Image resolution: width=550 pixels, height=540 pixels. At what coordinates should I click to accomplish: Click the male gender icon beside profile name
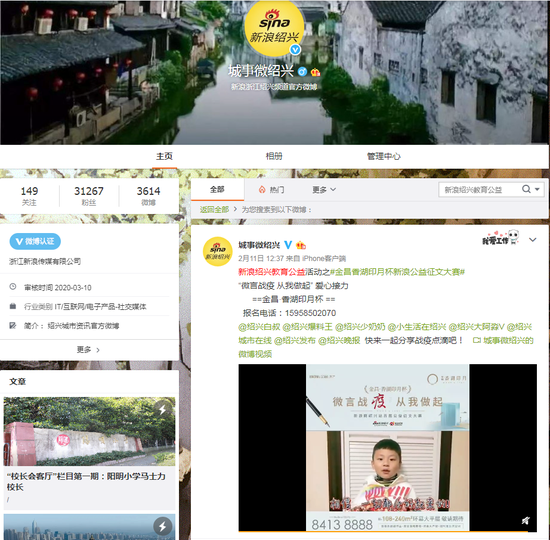pos(302,72)
